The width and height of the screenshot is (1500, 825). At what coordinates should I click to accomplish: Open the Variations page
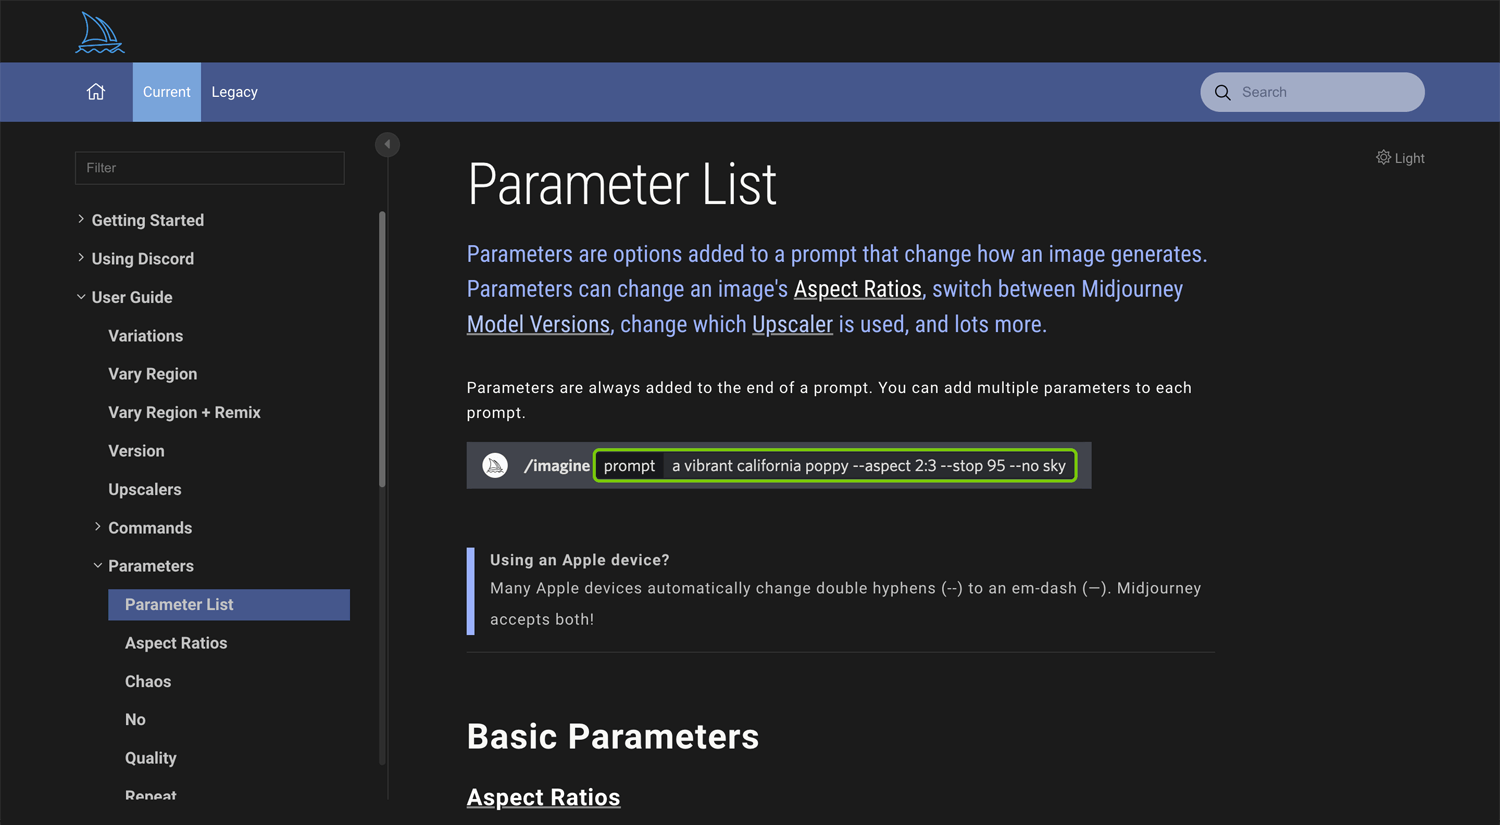click(x=146, y=336)
